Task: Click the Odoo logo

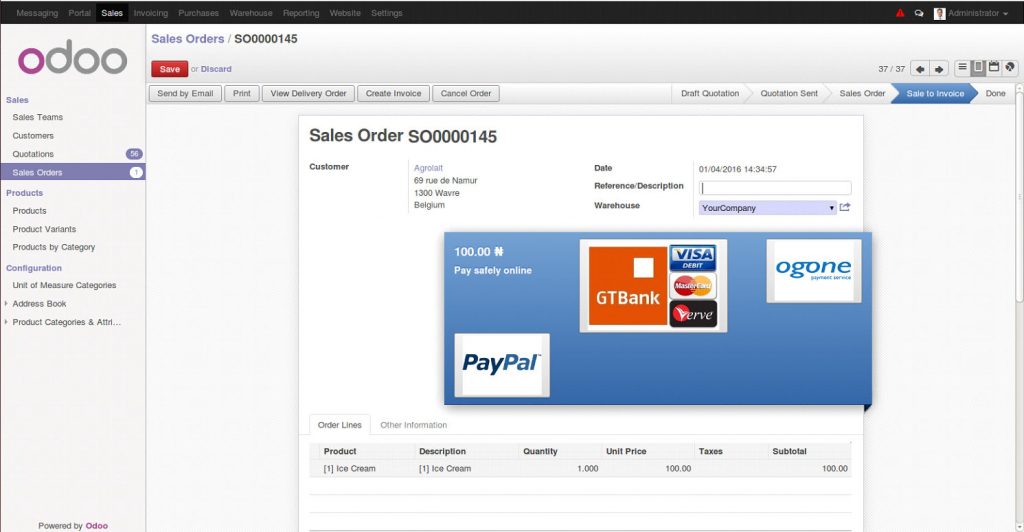Action: coord(72,59)
